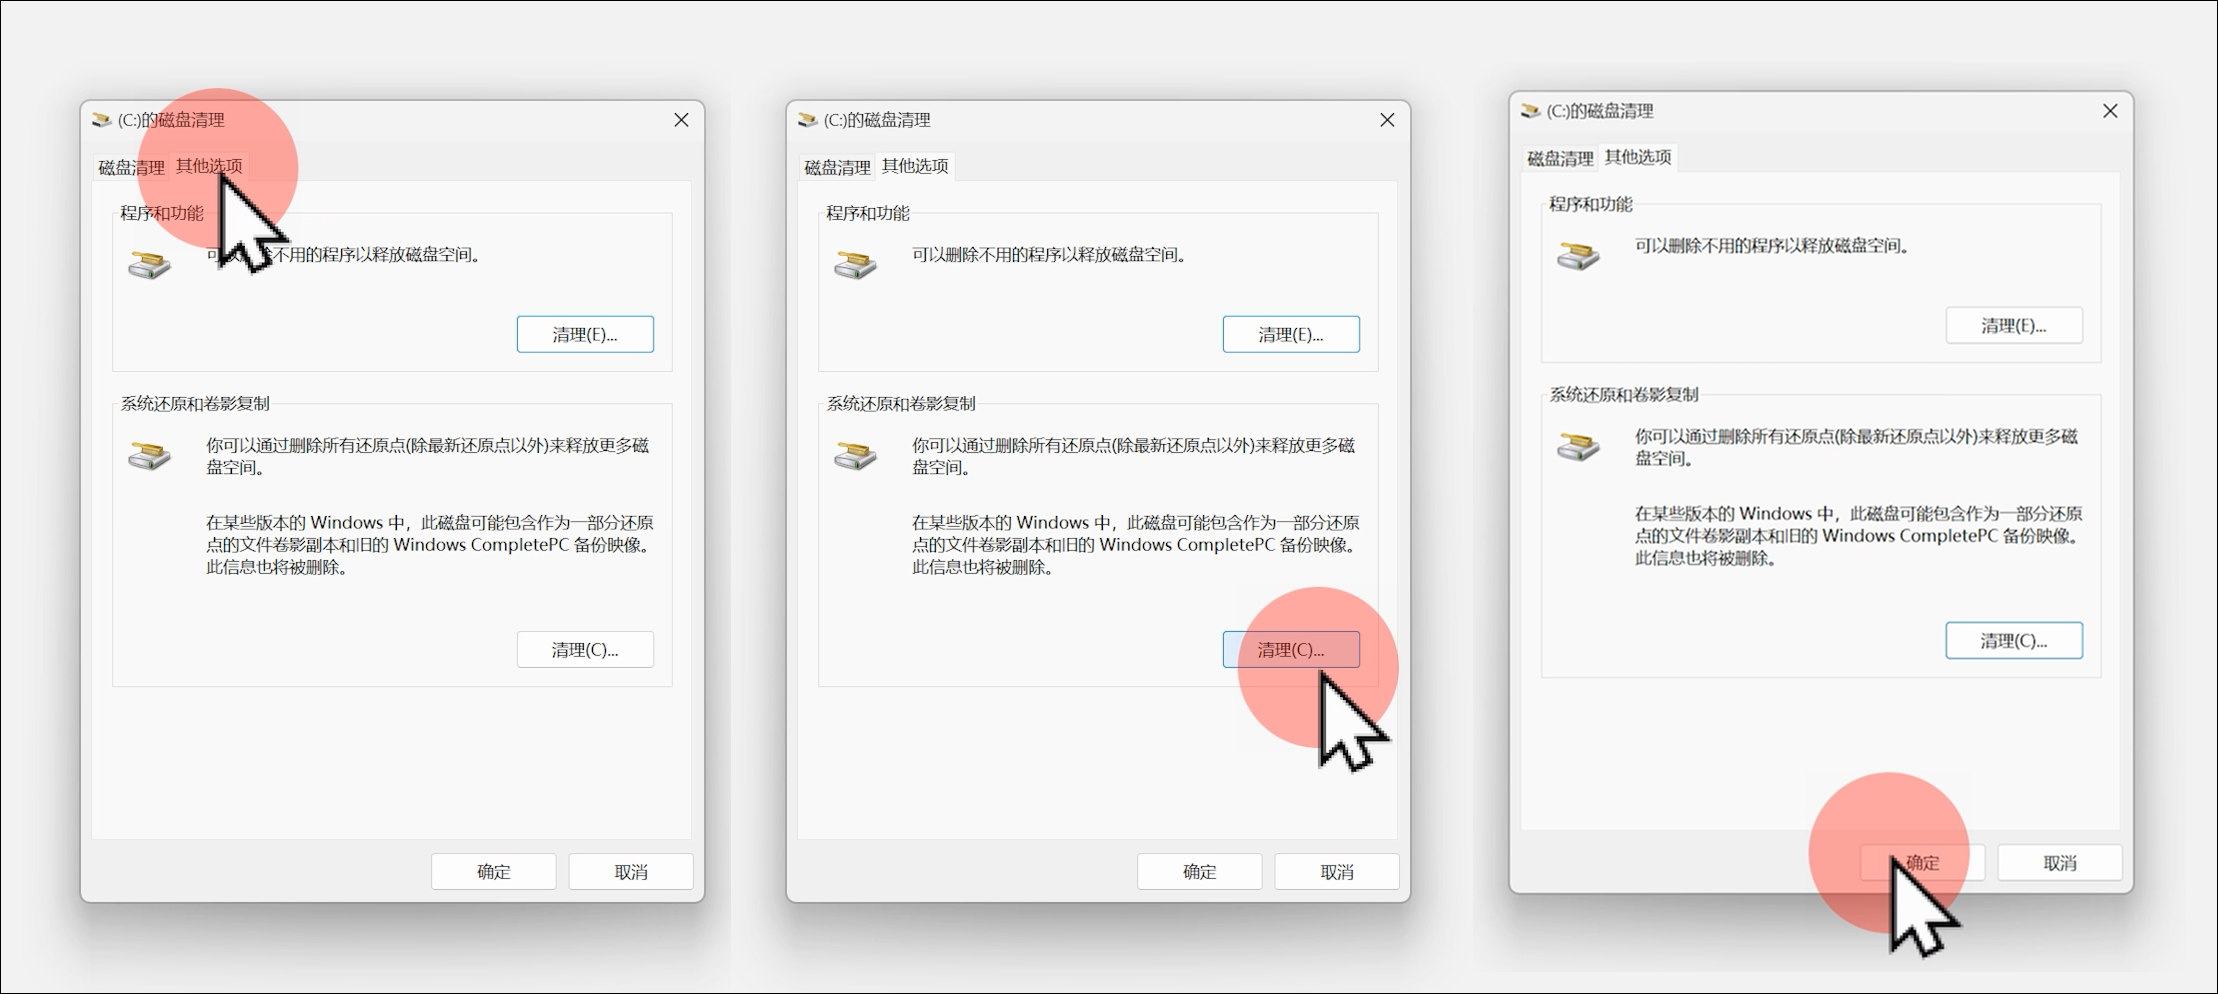Close the middle 磁盘清理 dialog window

1387,120
